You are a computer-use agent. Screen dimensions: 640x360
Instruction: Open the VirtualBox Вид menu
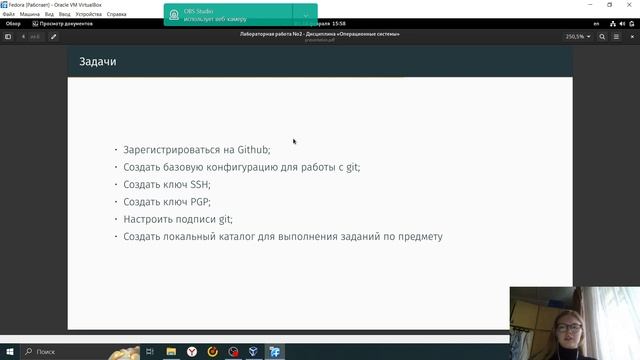[x=49, y=14]
